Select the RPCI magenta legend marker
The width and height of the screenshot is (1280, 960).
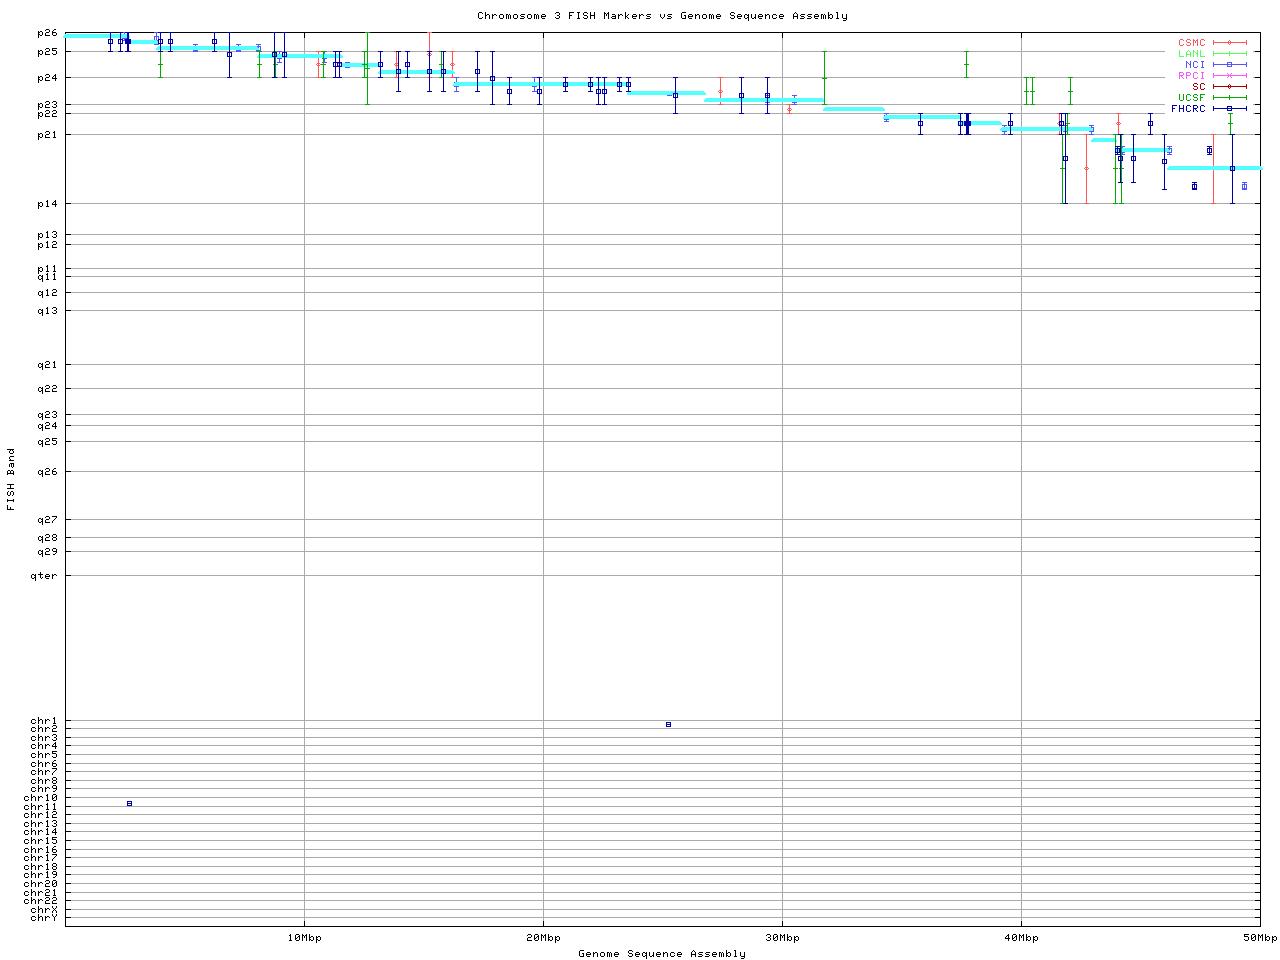click(x=1229, y=76)
